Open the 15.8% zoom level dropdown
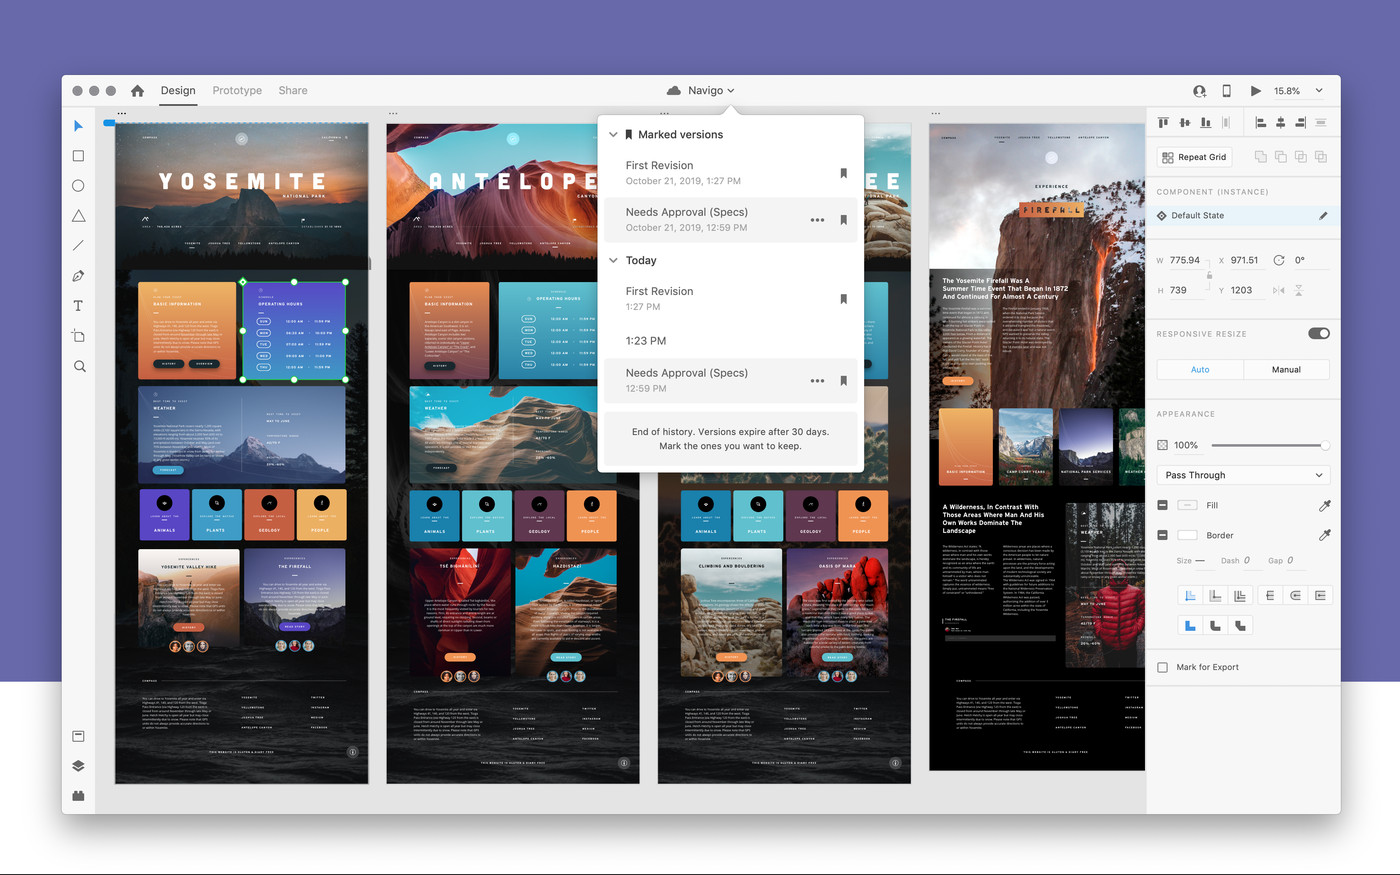1400x875 pixels. click(x=1298, y=91)
